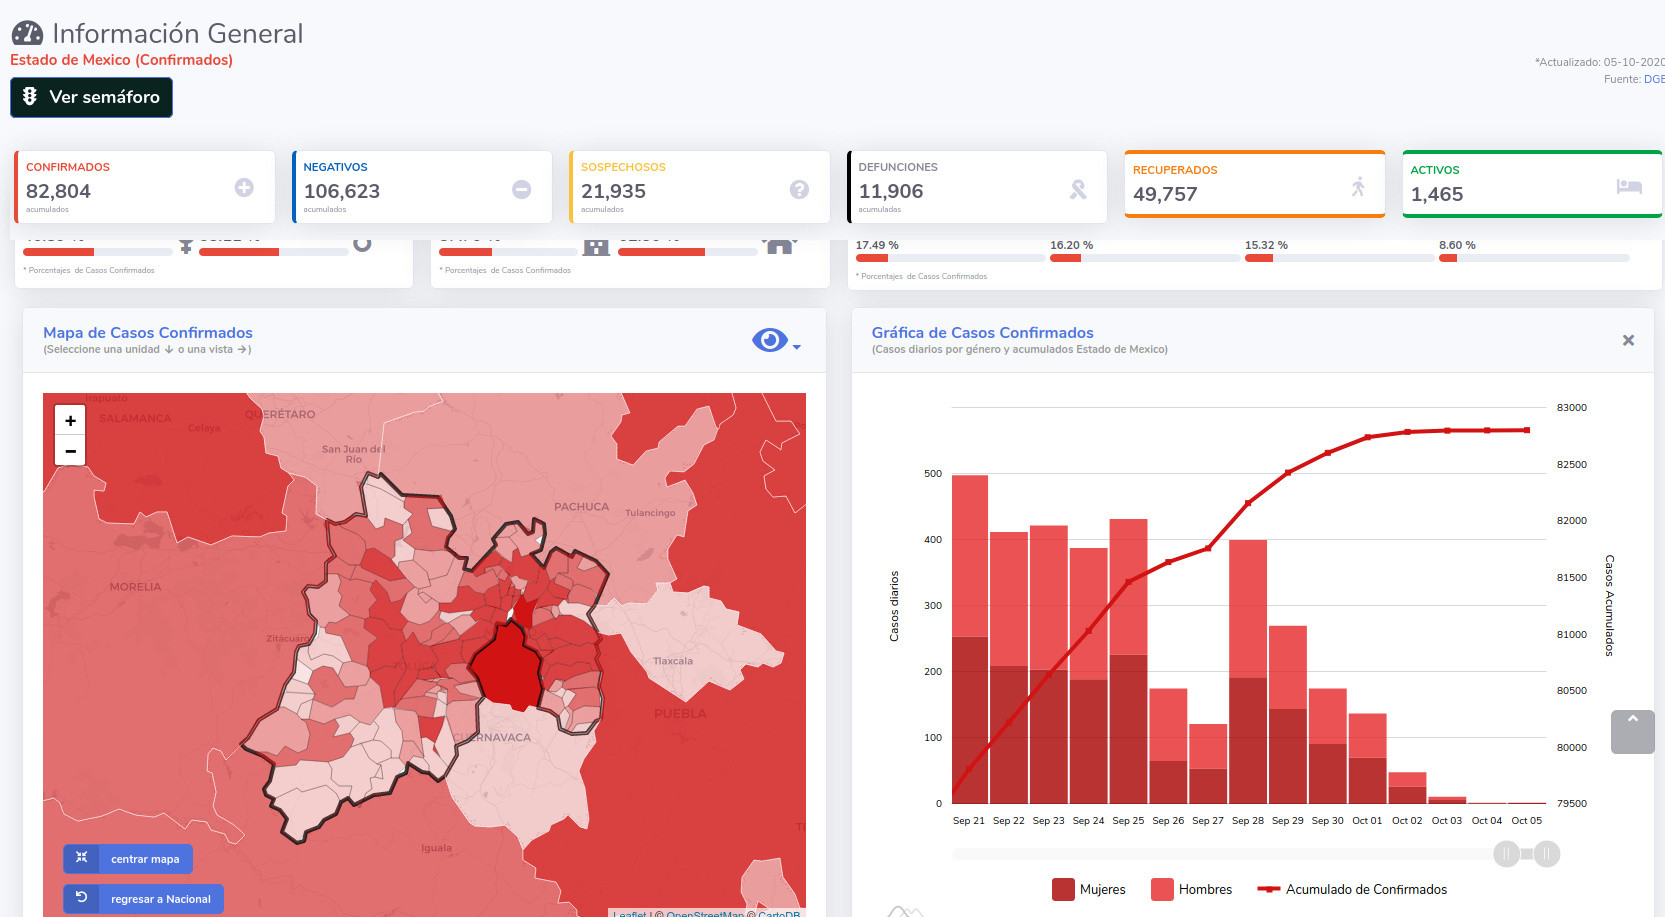Zoom out on the map with minus
Image resolution: width=1665 pixels, height=917 pixels.
(70, 451)
